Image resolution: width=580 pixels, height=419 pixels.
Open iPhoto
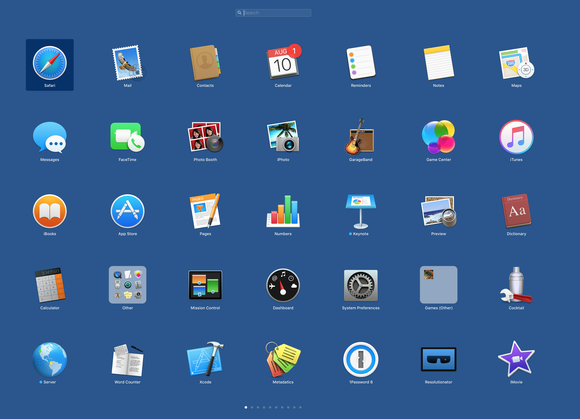(x=283, y=136)
